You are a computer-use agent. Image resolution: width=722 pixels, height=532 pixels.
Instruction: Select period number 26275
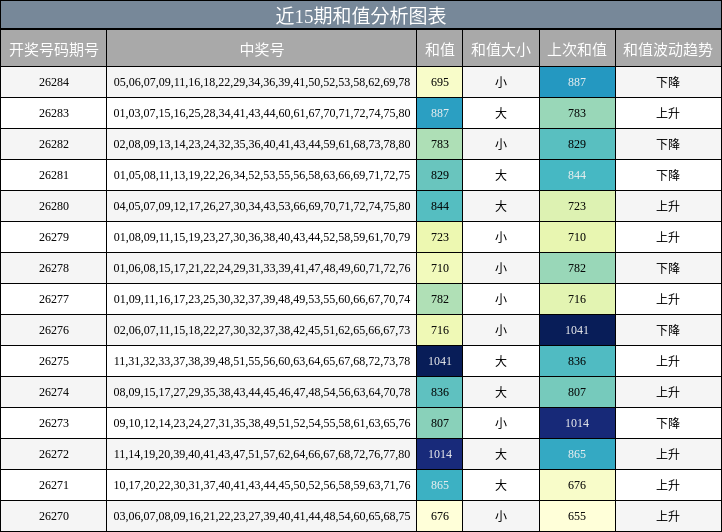pos(54,361)
